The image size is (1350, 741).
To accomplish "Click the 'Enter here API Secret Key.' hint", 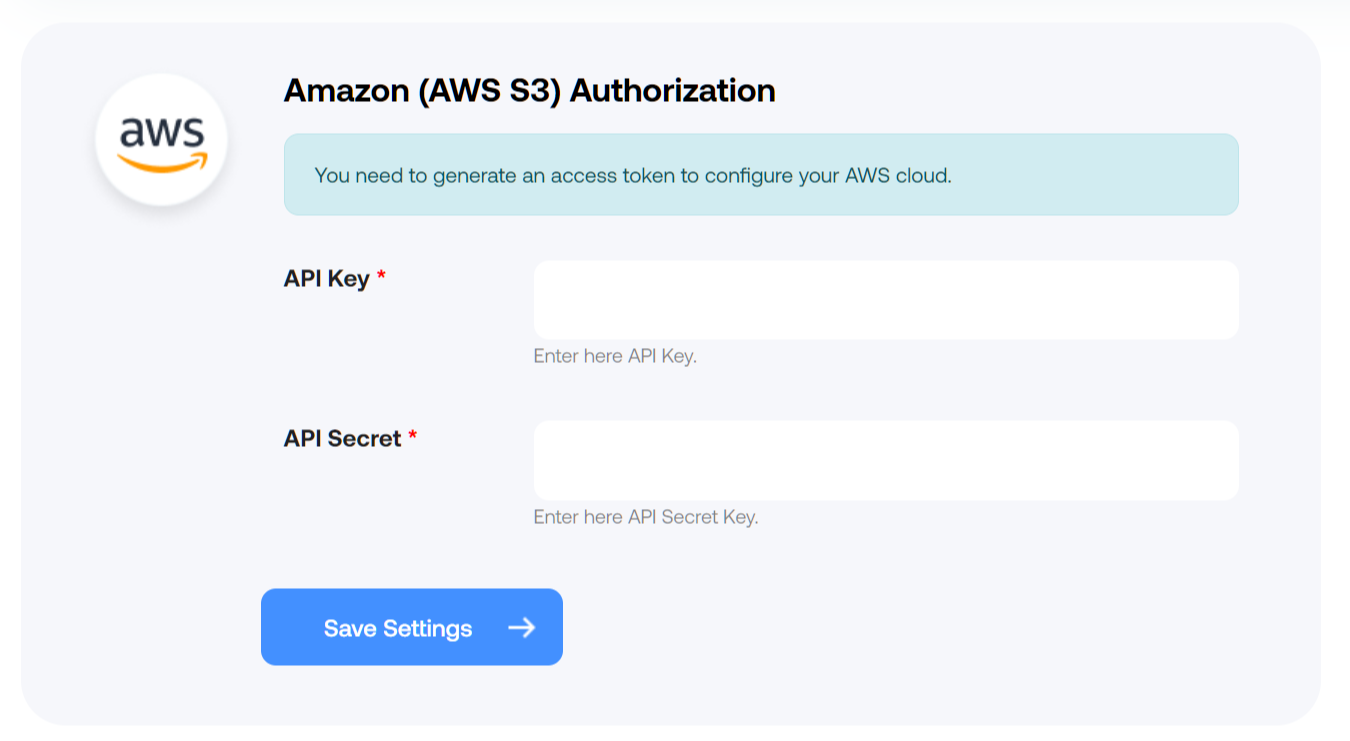I will (646, 517).
